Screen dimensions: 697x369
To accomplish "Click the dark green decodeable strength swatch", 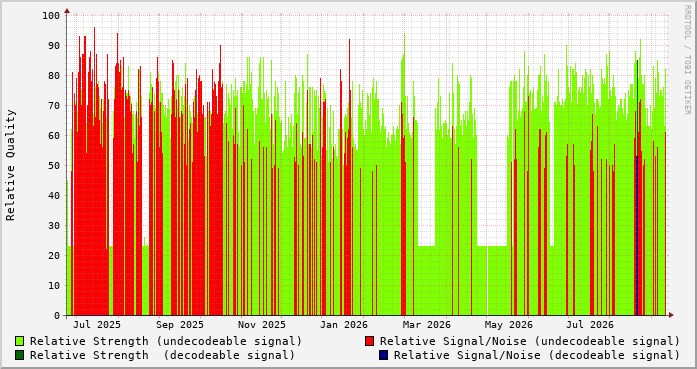I will pos(20,355).
